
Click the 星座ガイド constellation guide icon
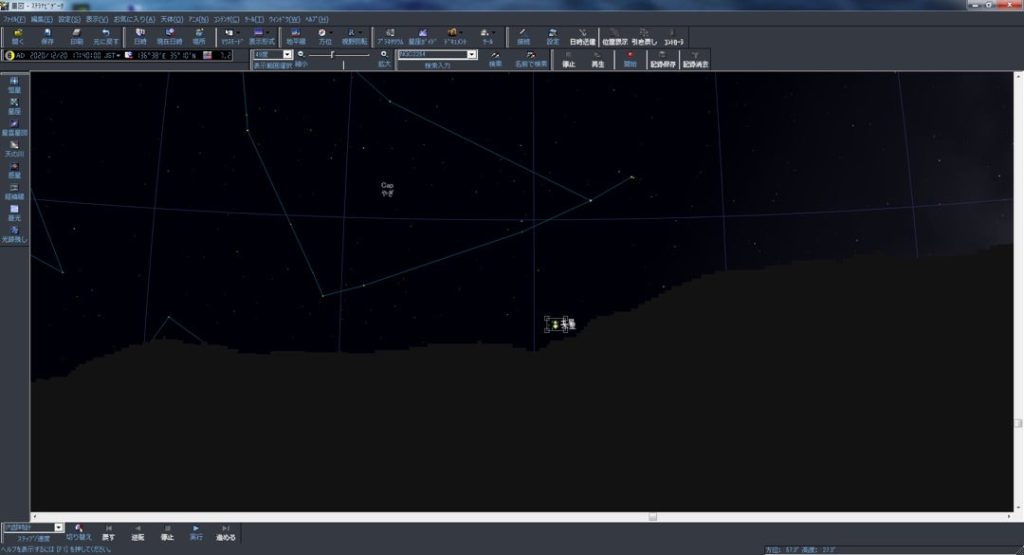tap(421, 36)
